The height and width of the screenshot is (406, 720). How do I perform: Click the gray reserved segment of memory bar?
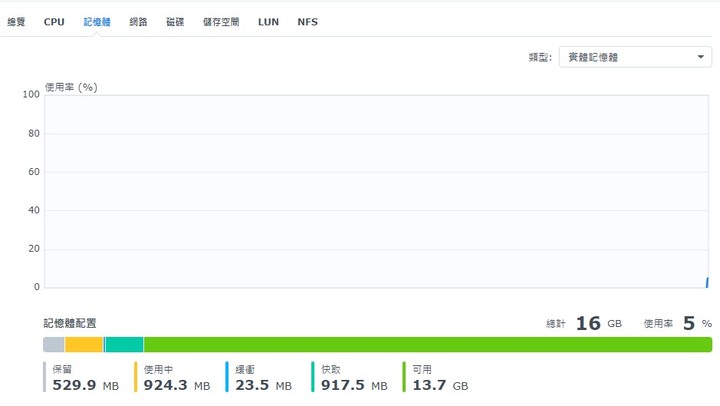(54, 344)
